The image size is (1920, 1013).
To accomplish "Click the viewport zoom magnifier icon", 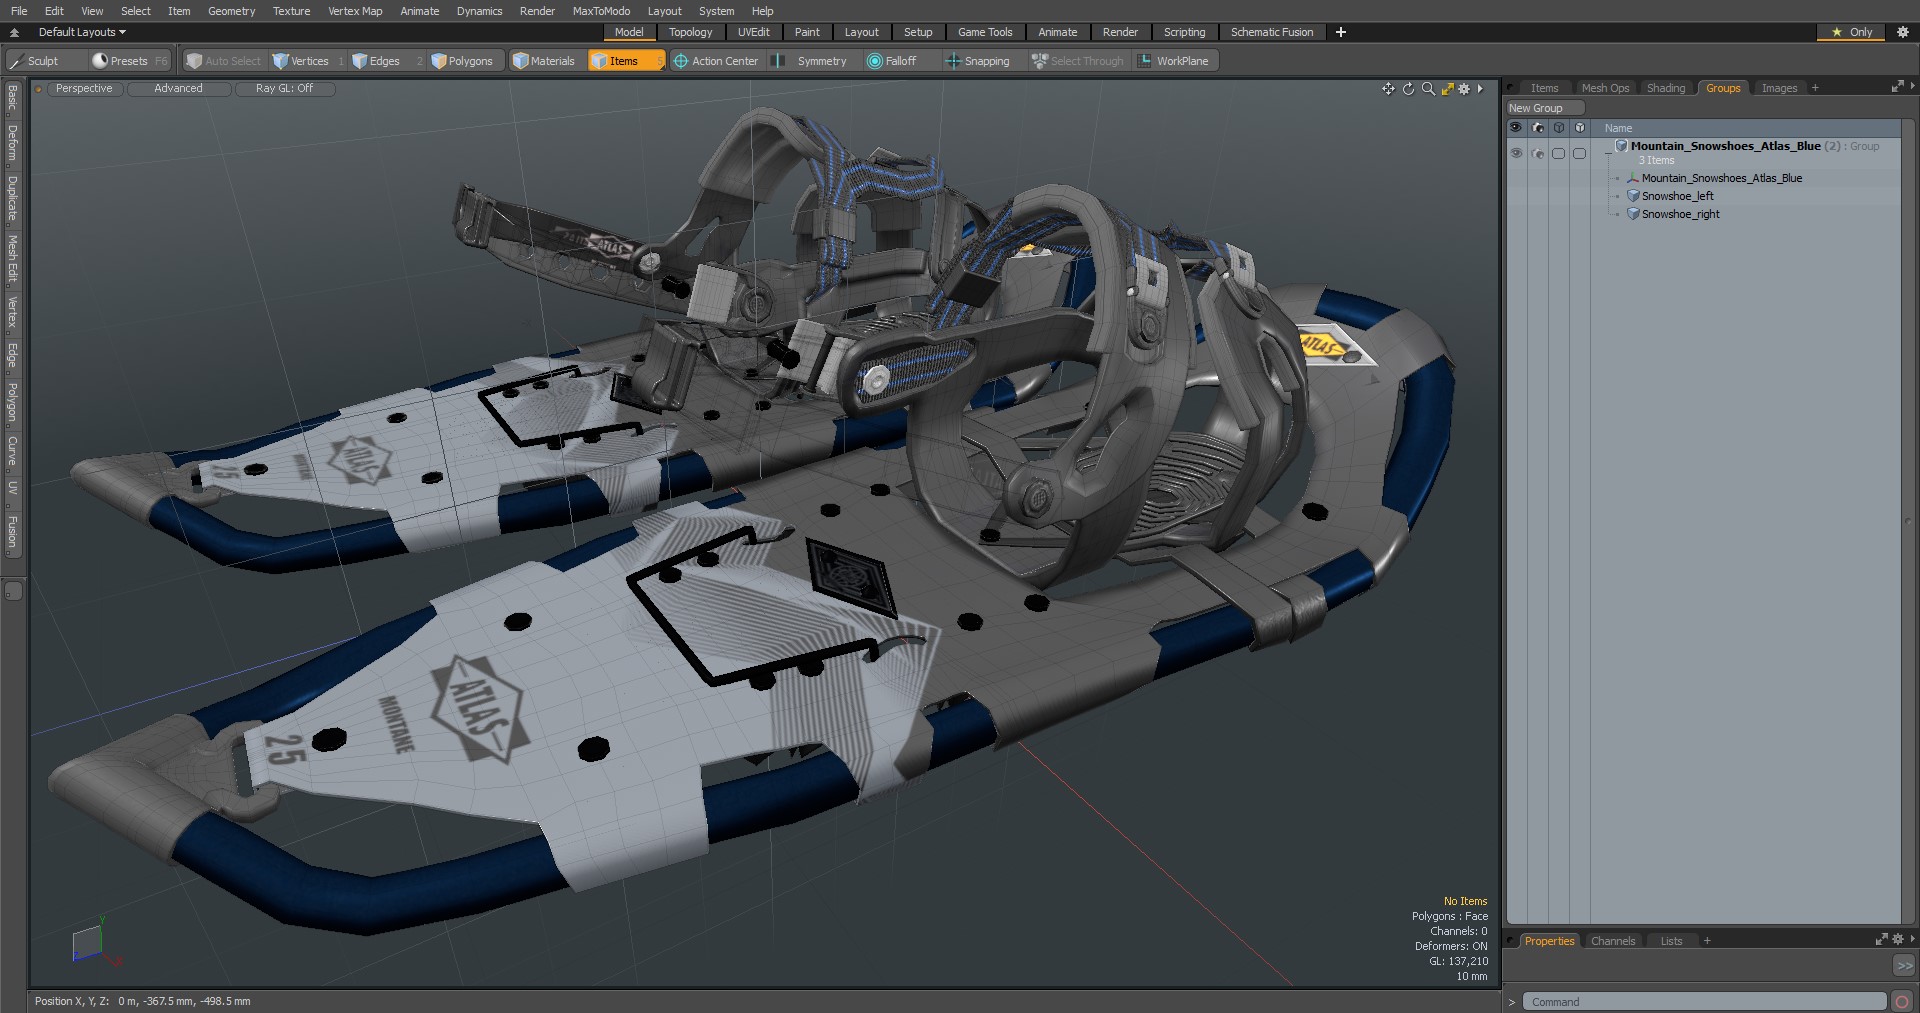I will point(1428,89).
